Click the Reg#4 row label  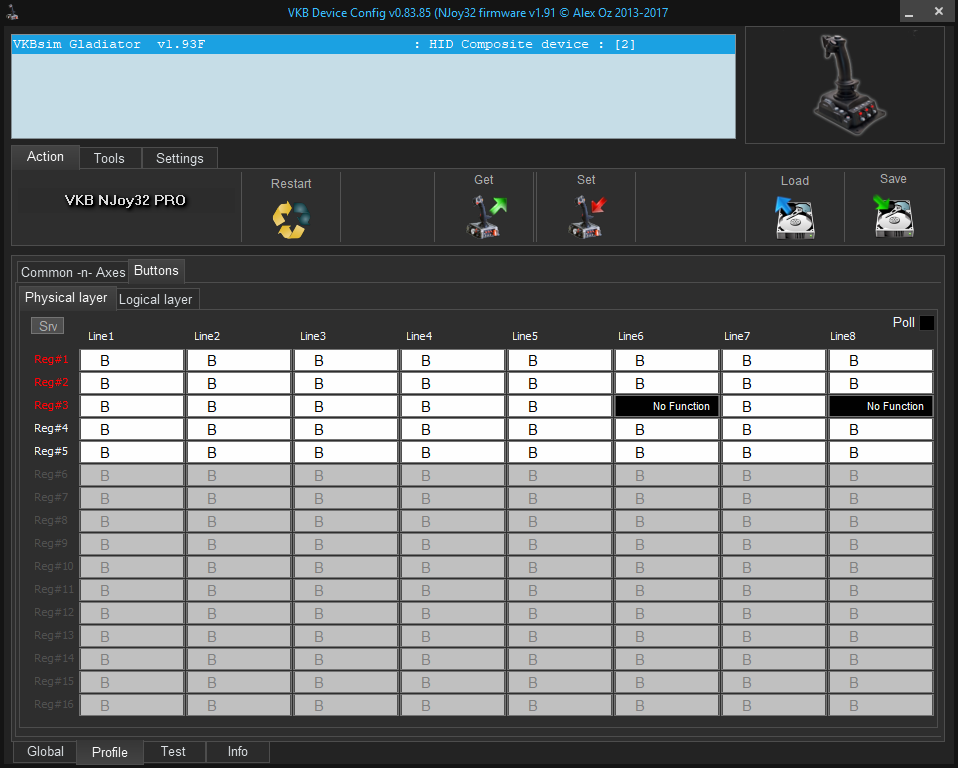pos(51,428)
